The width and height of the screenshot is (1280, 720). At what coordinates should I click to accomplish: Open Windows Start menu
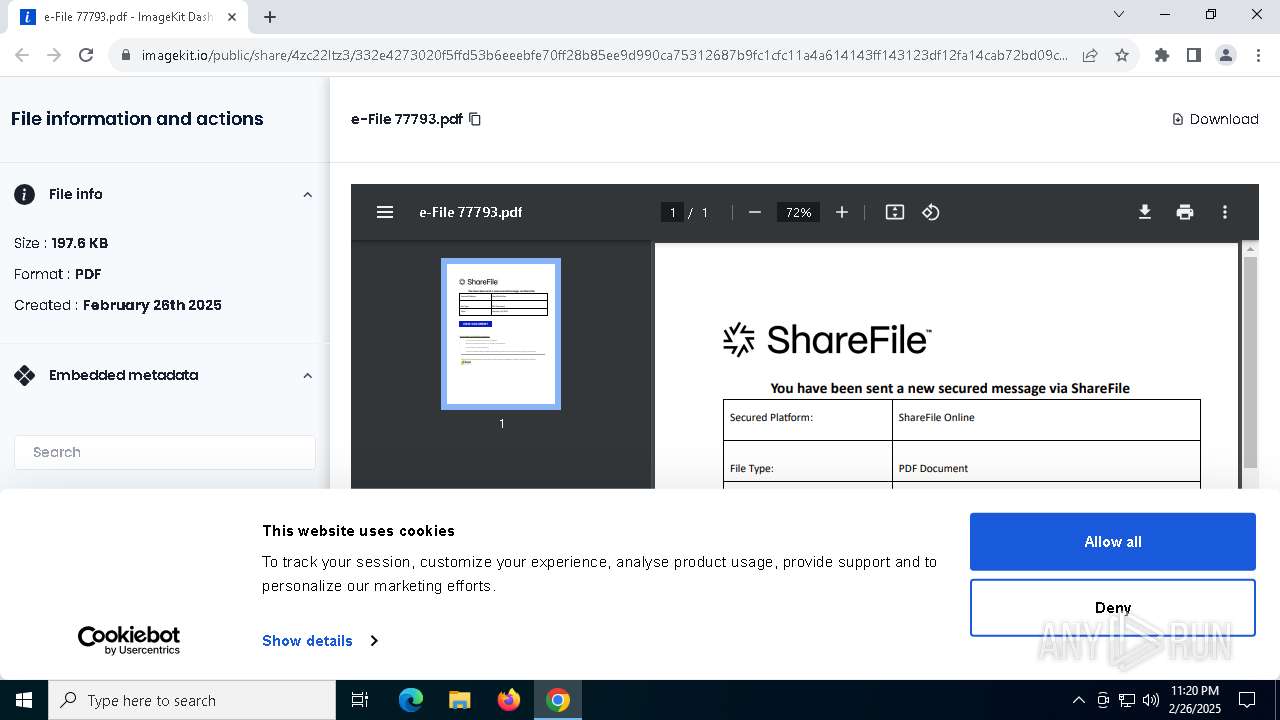[24, 700]
